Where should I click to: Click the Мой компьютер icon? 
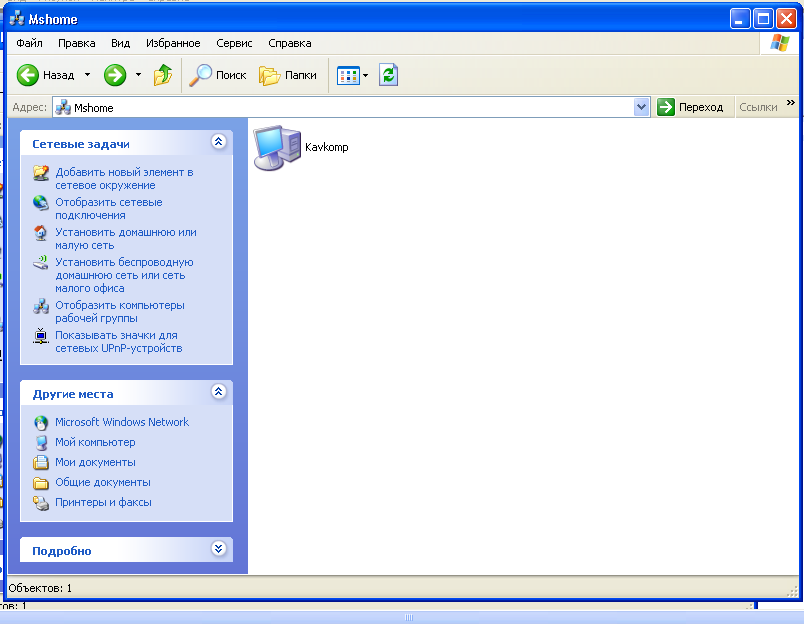pyautogui.click(x=41, y=442)
